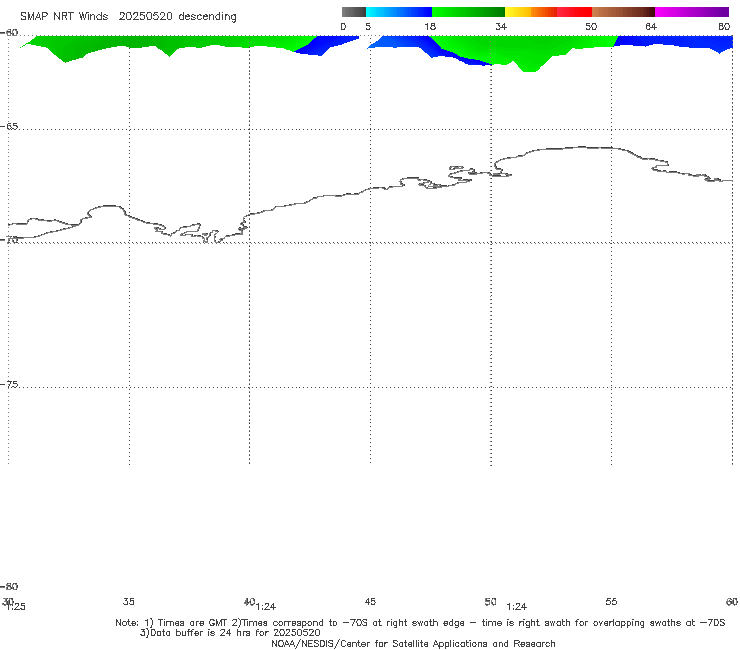This screenshot has width=740, height=650.
Task: Click the longitude 55 axis label
Action: 611,601
